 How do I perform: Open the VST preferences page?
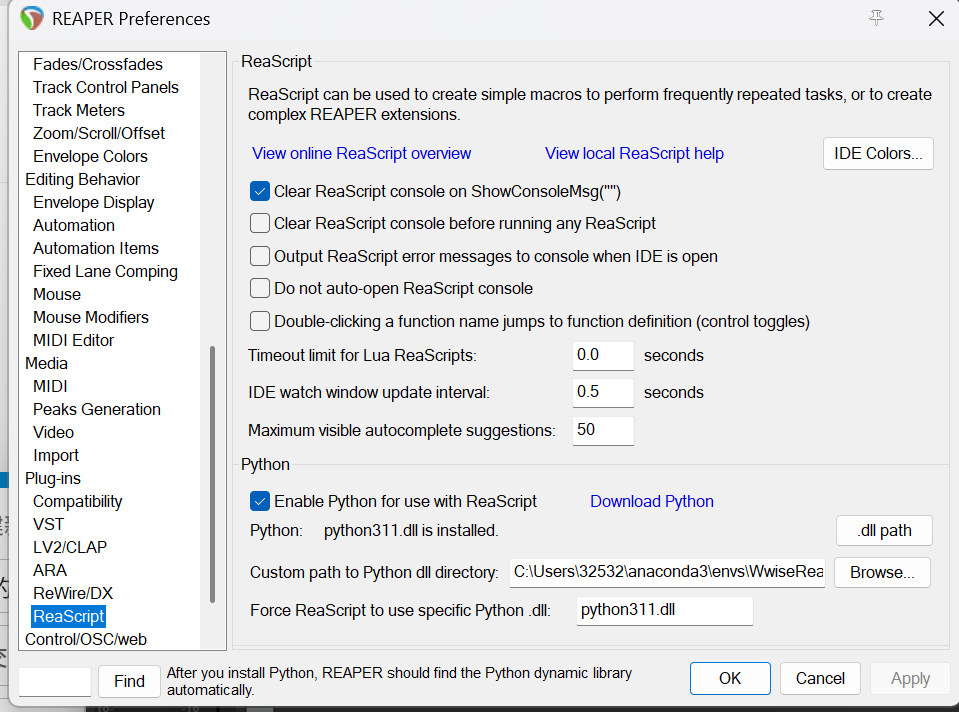tap(48, 524)
